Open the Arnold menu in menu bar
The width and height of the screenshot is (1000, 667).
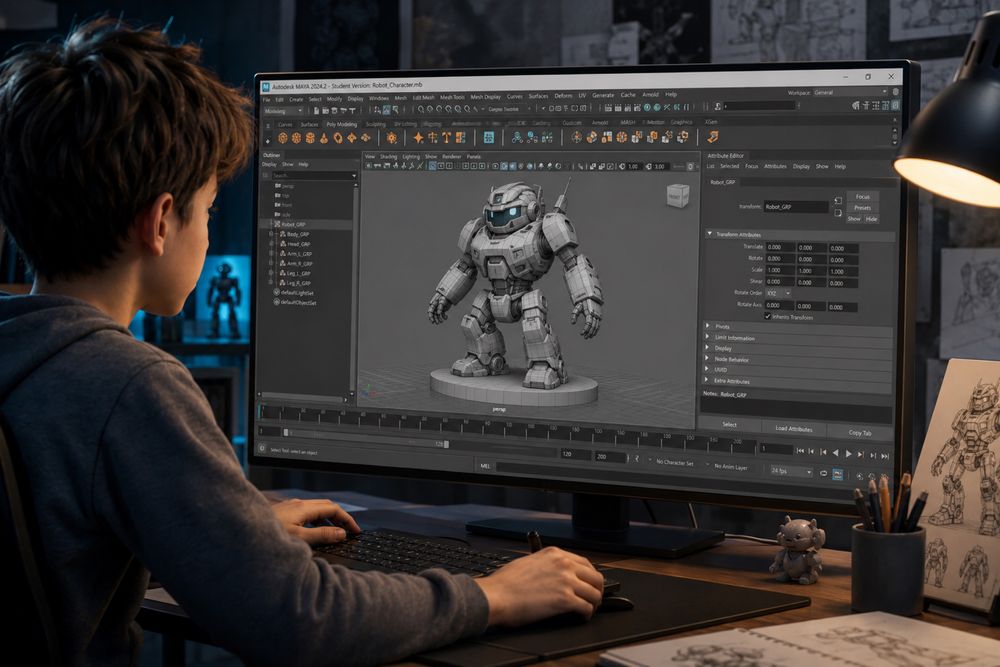pos(651,94)
